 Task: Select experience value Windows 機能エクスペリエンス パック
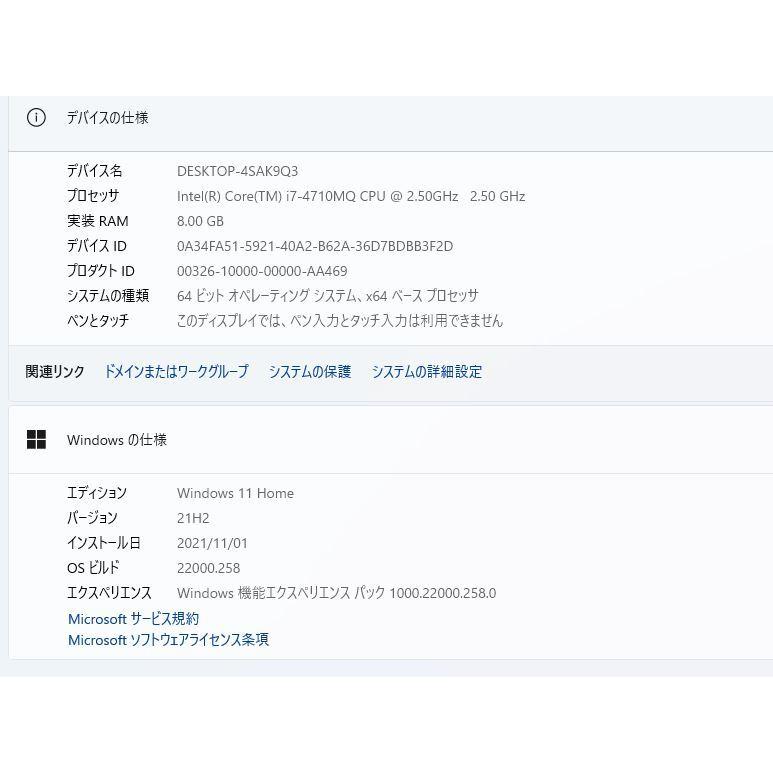337,593
